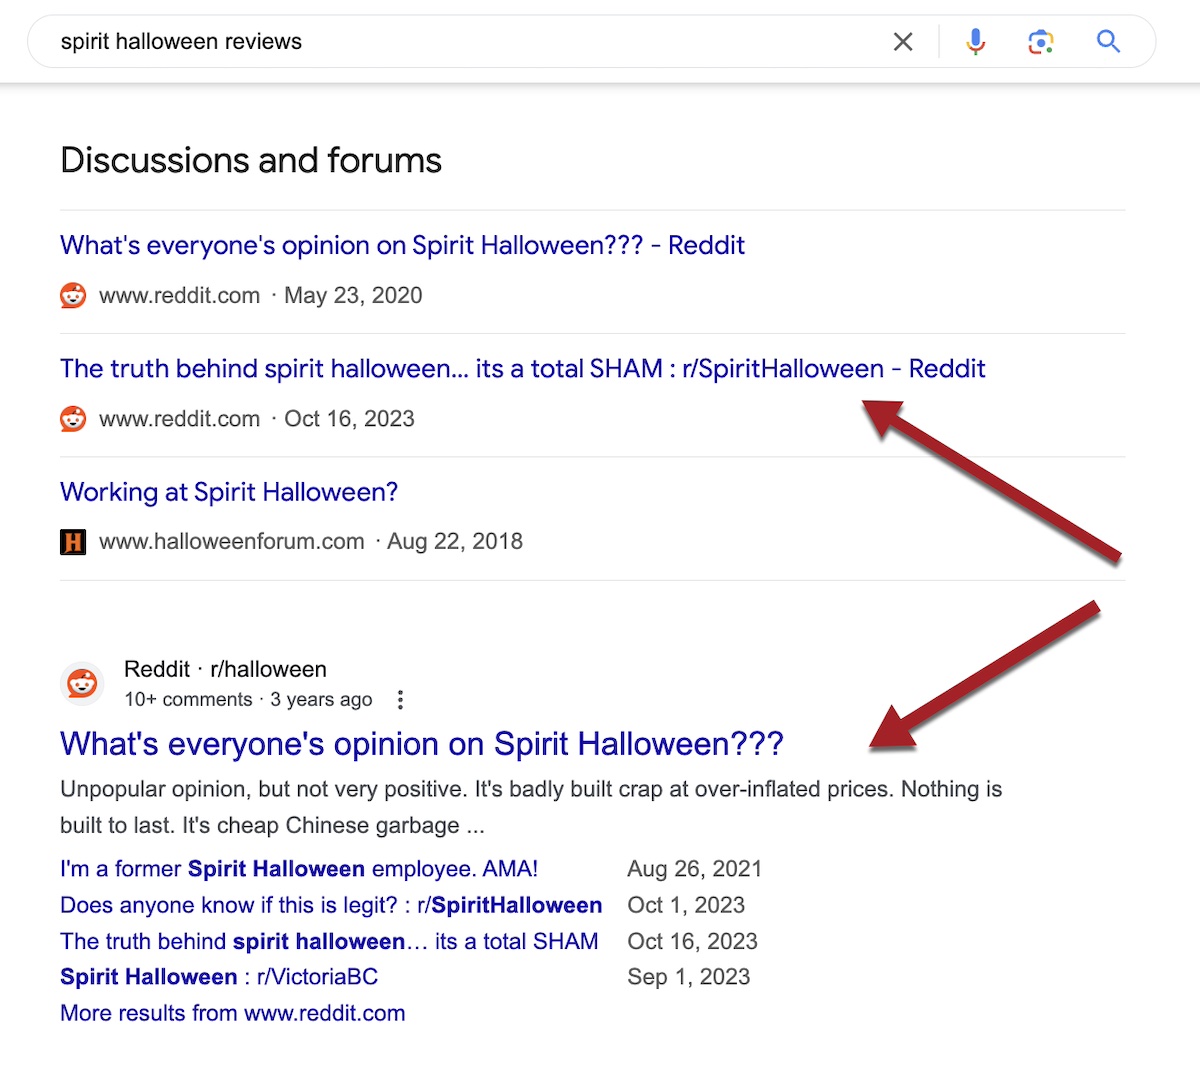1200x1078 pixels.
Task: Open 'Does anyone know if this is legit?' sitelink
Action: click(x=331, y=905)
